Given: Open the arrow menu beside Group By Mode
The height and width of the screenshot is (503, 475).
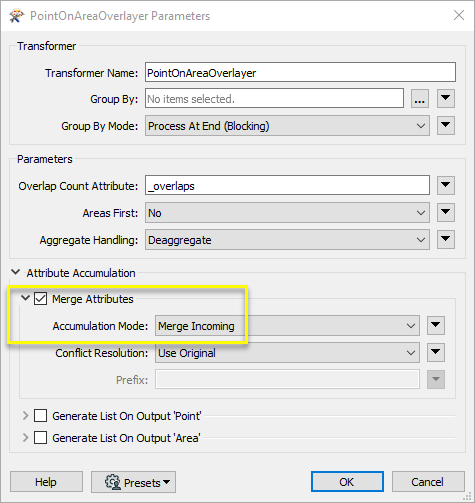Looking at the screenshot, I should [x=446, y=125].
